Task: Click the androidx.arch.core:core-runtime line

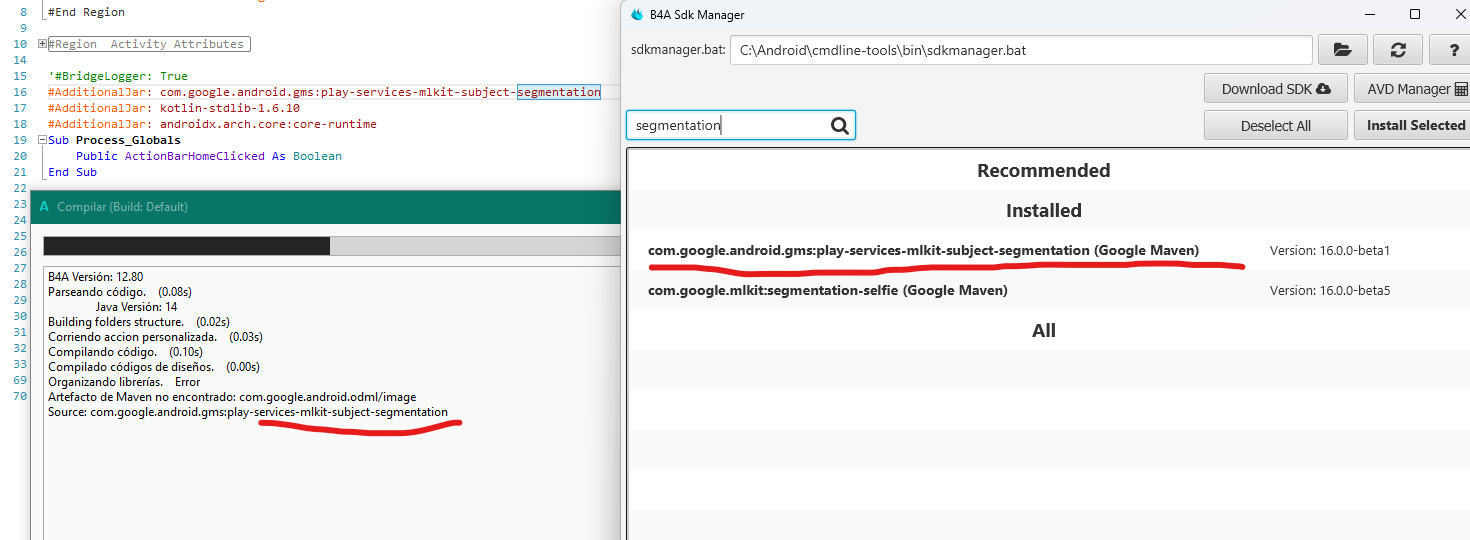Action: 212,124
